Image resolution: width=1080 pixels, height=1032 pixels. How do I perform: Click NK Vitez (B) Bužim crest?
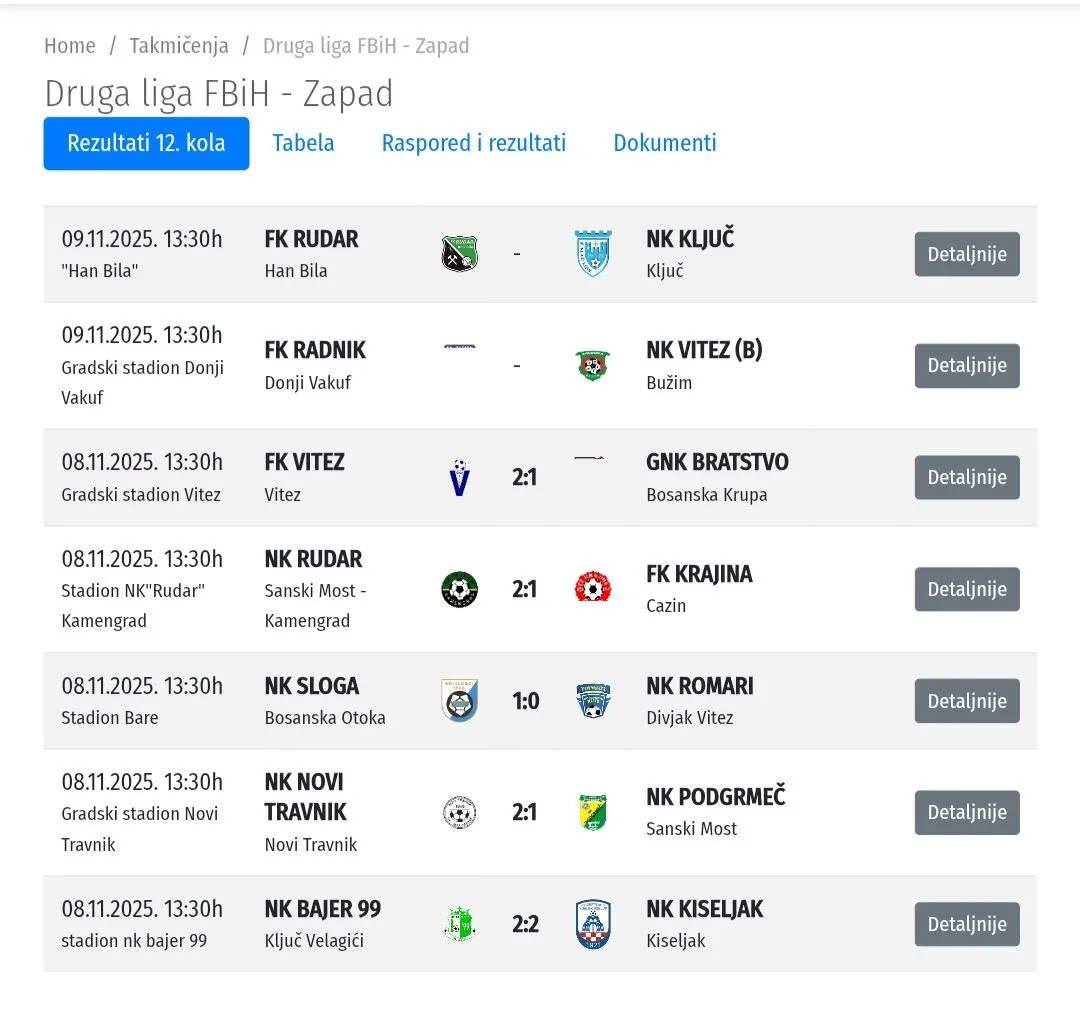point(592,365)
